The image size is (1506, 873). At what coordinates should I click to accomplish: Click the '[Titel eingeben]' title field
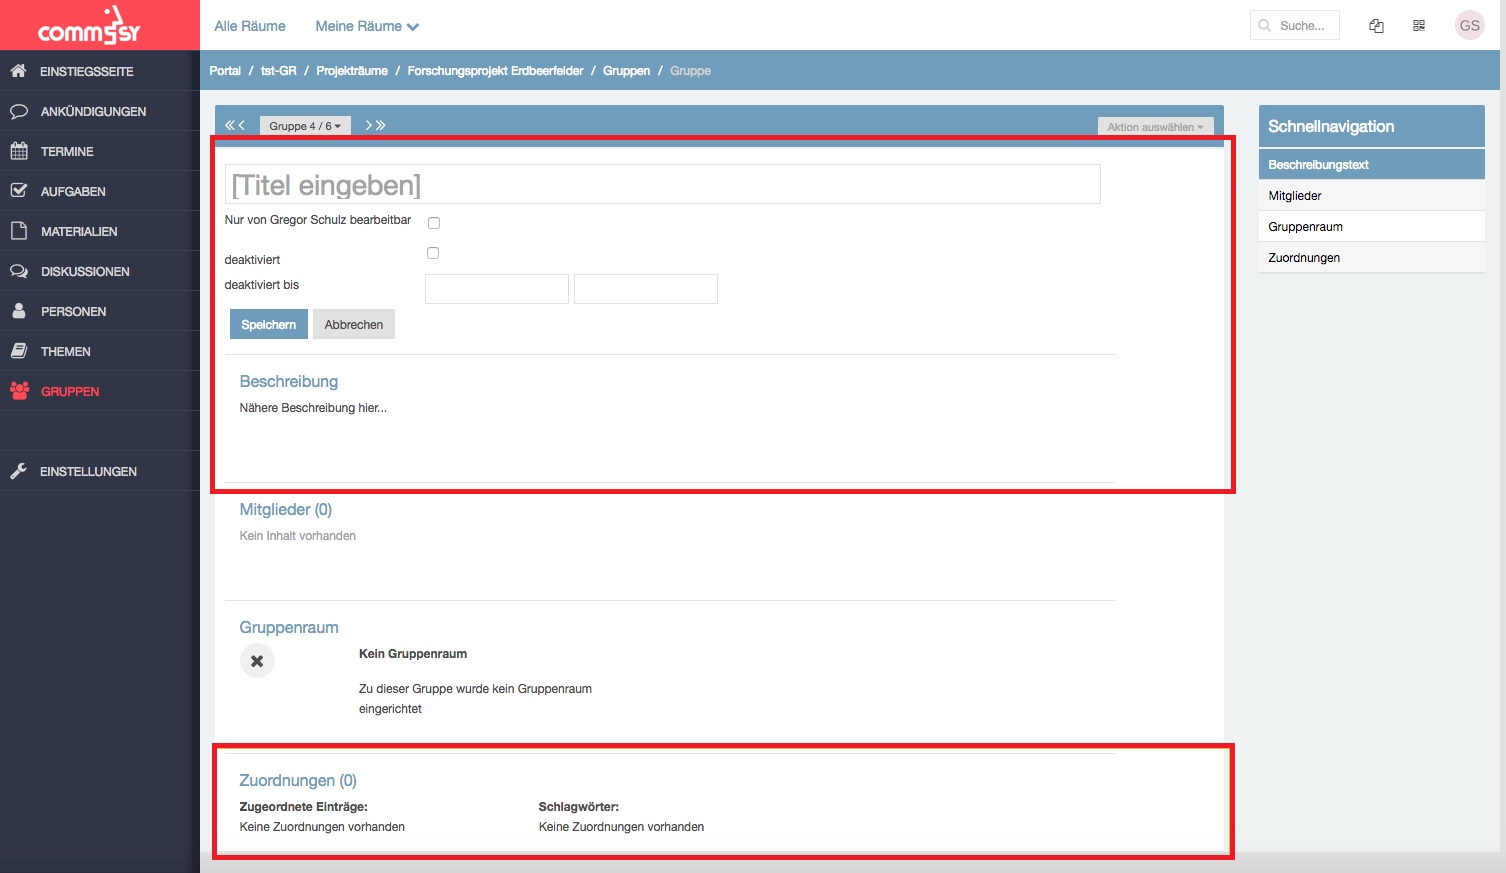pos(662,184)
